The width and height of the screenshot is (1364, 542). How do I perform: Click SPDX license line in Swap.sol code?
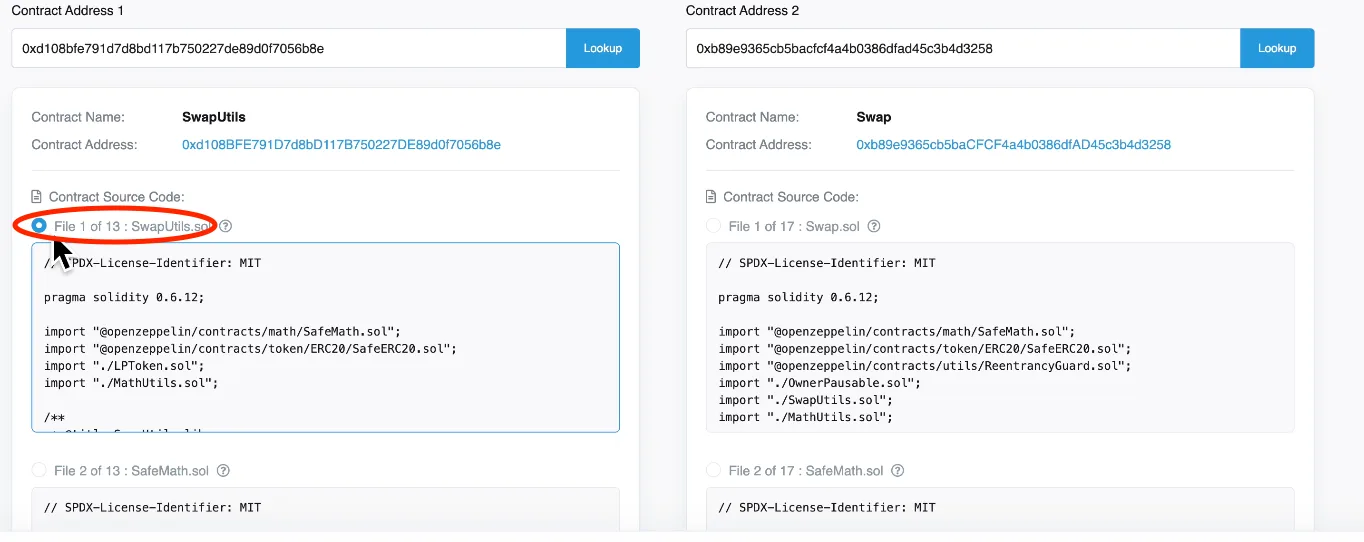coord(827,263)
